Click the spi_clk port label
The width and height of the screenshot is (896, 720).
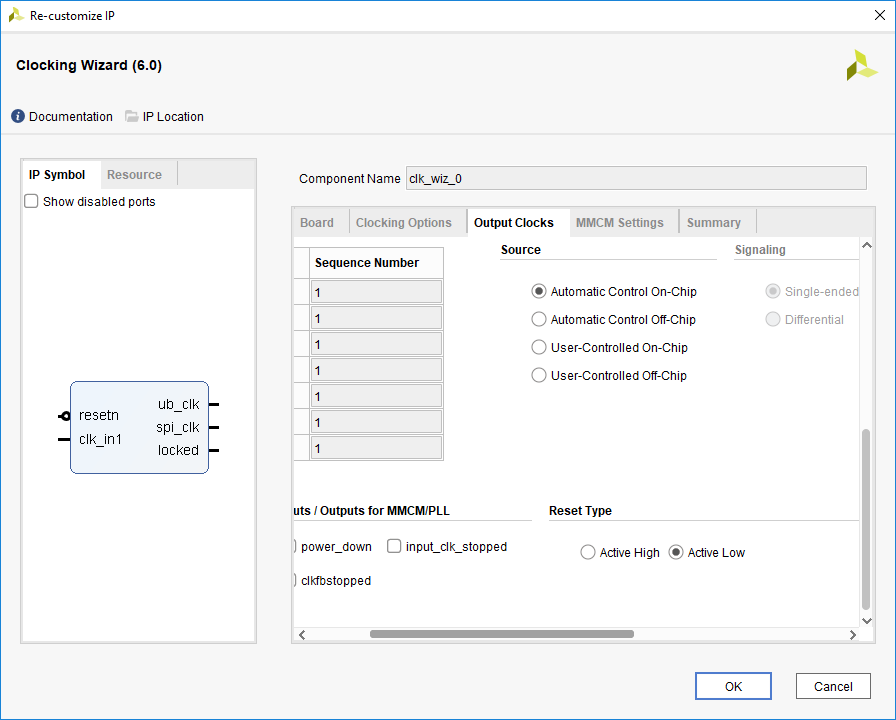pyautogui.click(x=178, y=427)
